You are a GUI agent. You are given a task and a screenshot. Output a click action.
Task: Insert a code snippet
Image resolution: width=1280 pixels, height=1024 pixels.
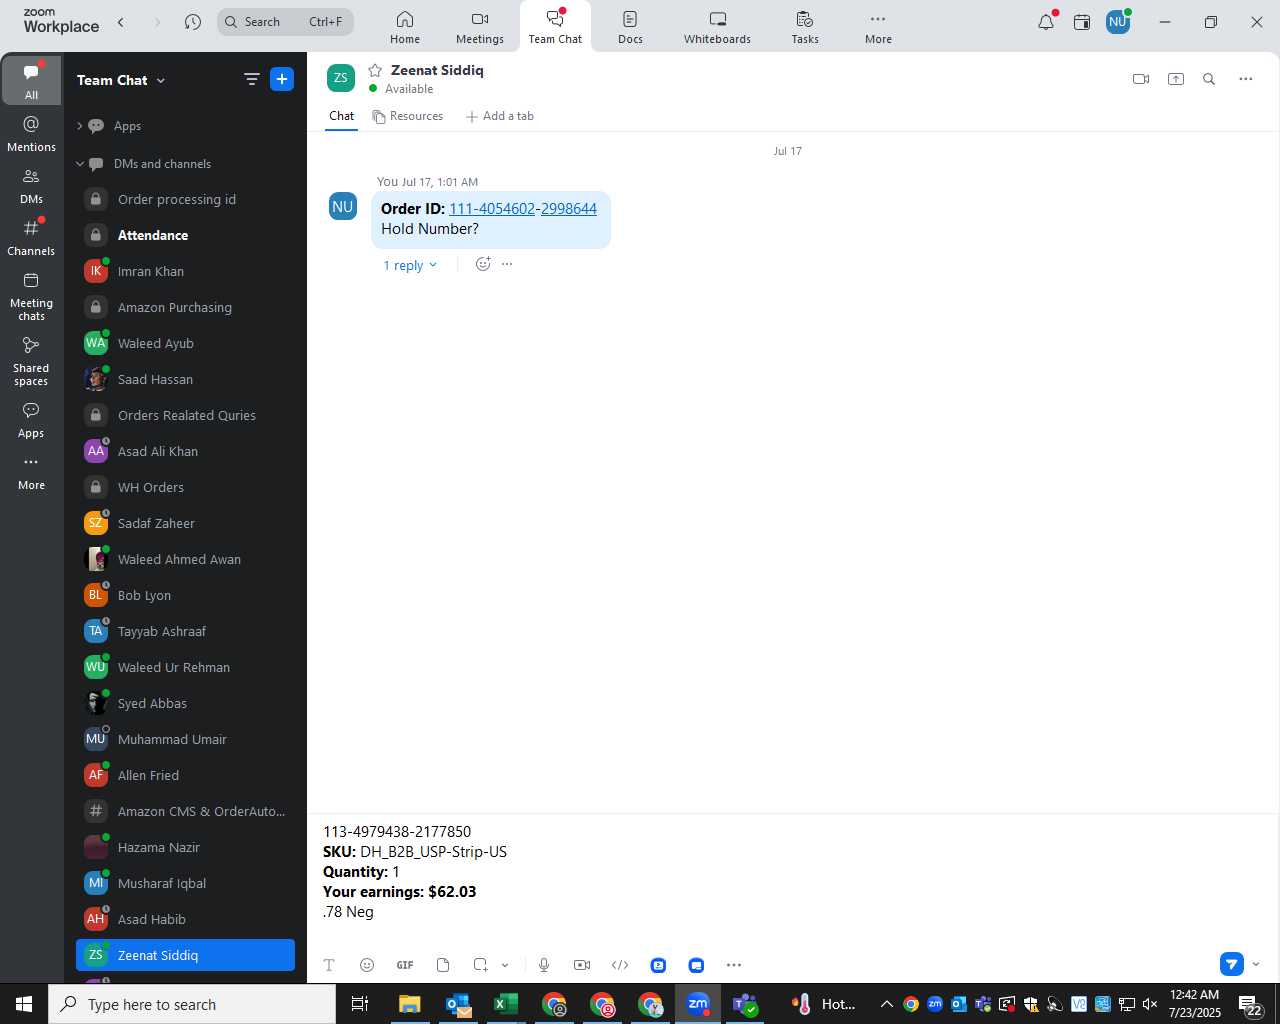(620, 965)
